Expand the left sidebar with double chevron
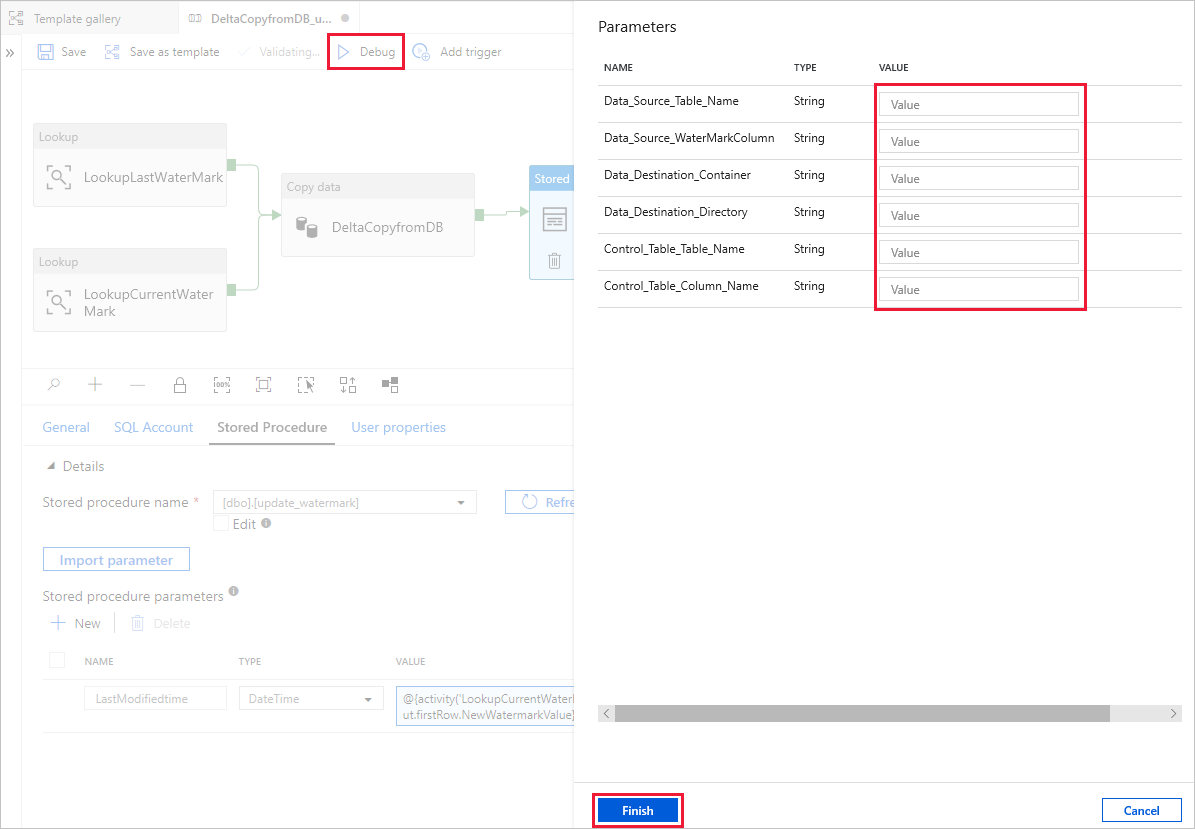 click(10, 53)
